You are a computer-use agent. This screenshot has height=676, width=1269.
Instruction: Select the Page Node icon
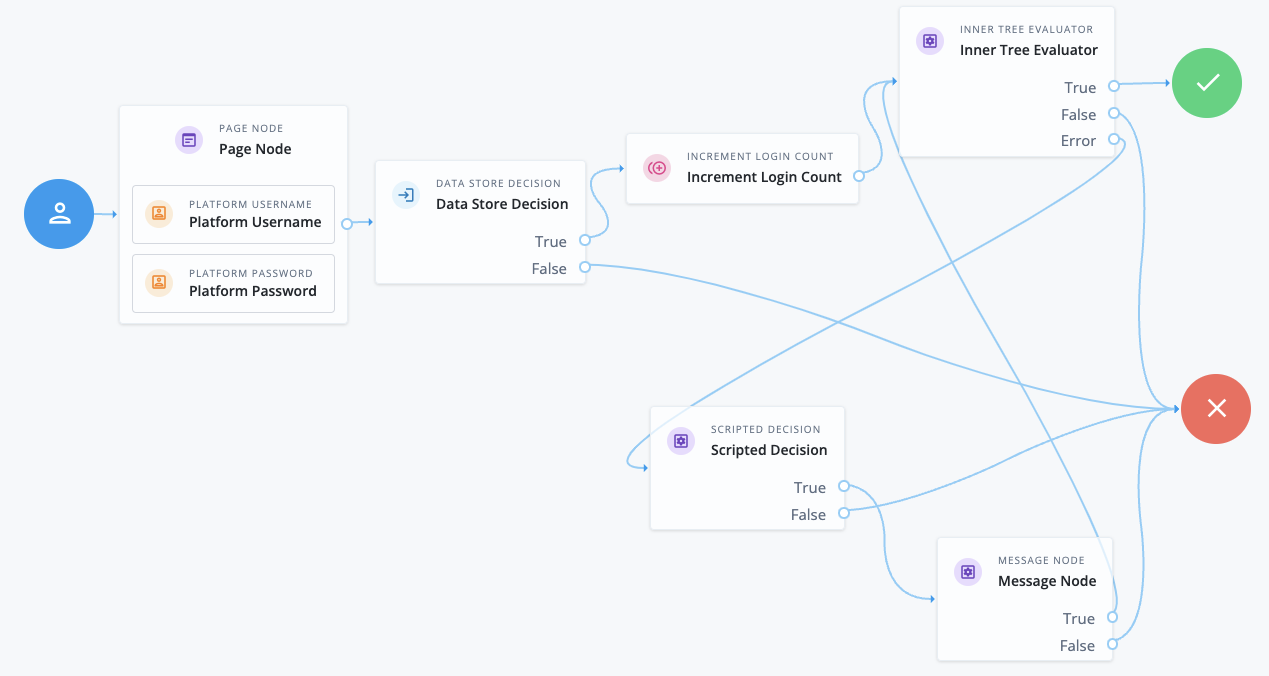click(x=189, y=140)
